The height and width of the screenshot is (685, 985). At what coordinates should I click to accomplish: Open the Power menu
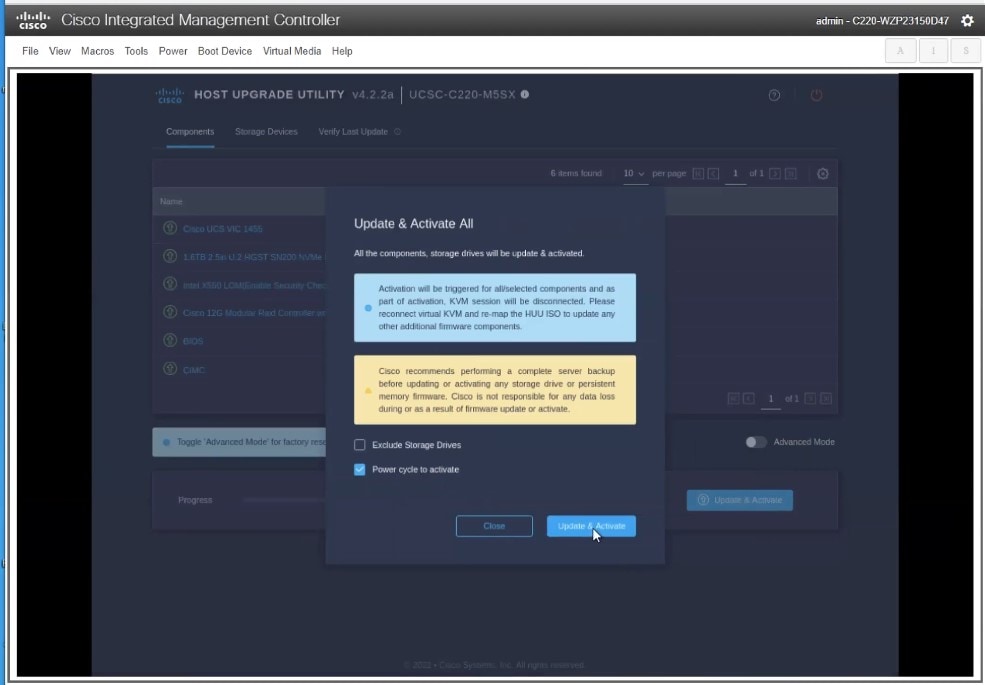coord(173,51)
